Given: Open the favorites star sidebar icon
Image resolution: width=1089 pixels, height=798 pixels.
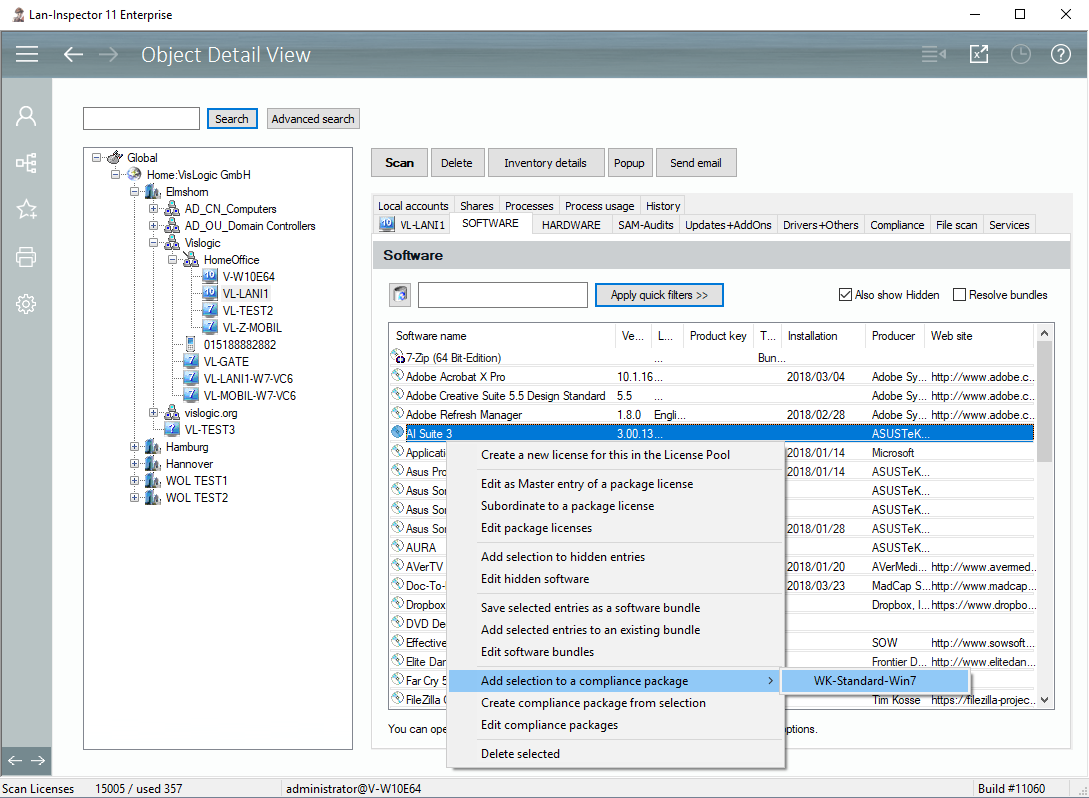Looking at the screenshot, I should click(x=26, y=209).
